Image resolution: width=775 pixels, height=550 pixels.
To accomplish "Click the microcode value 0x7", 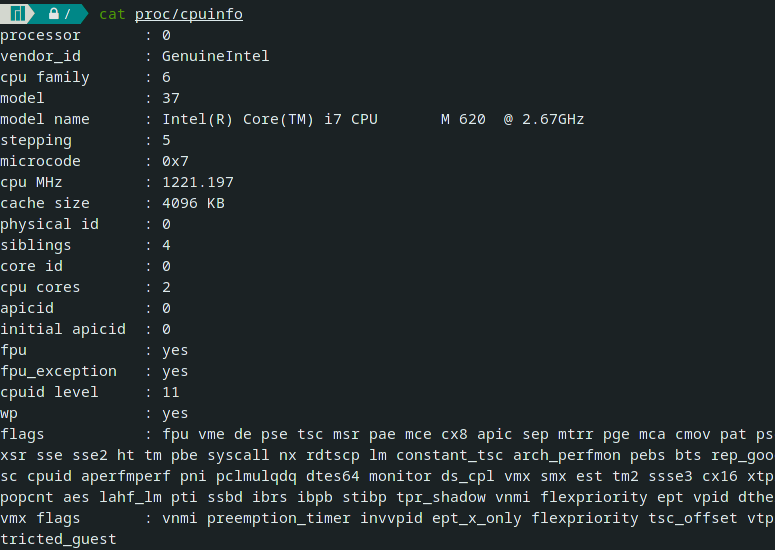I will click(x=175, y=161).
